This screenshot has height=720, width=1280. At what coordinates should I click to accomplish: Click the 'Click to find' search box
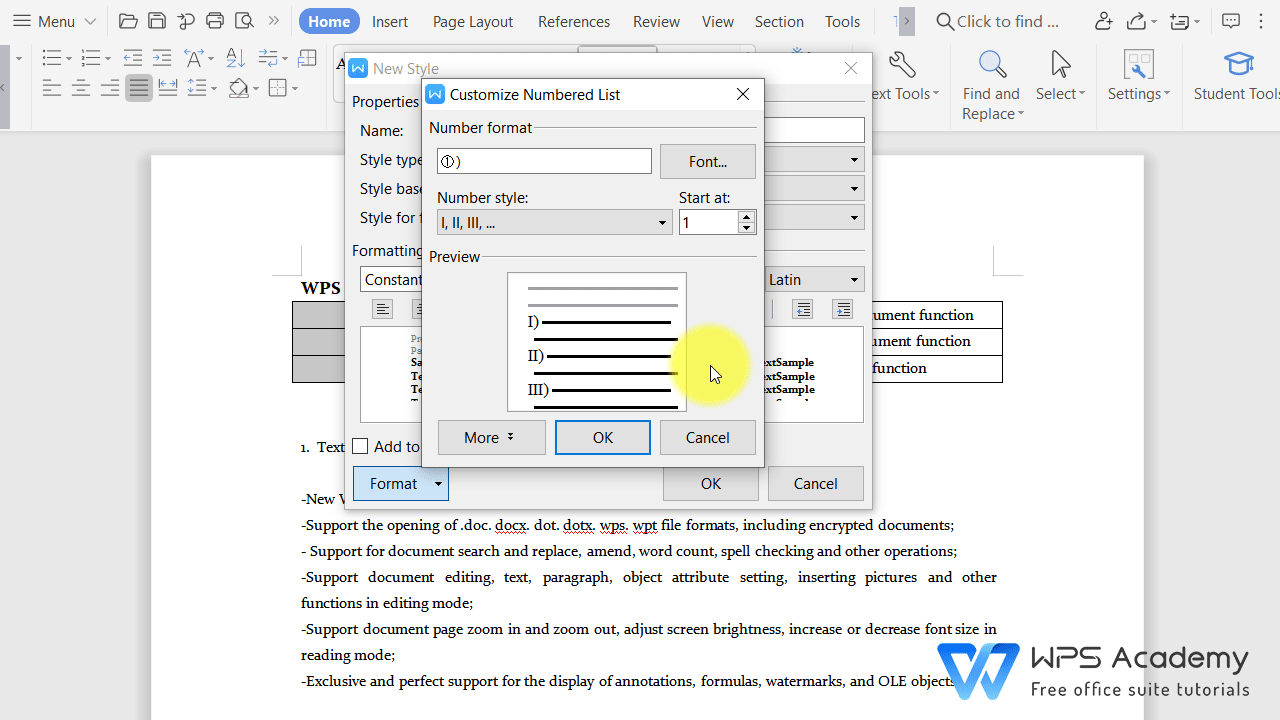pyautogui.click(x=997, y=21)
